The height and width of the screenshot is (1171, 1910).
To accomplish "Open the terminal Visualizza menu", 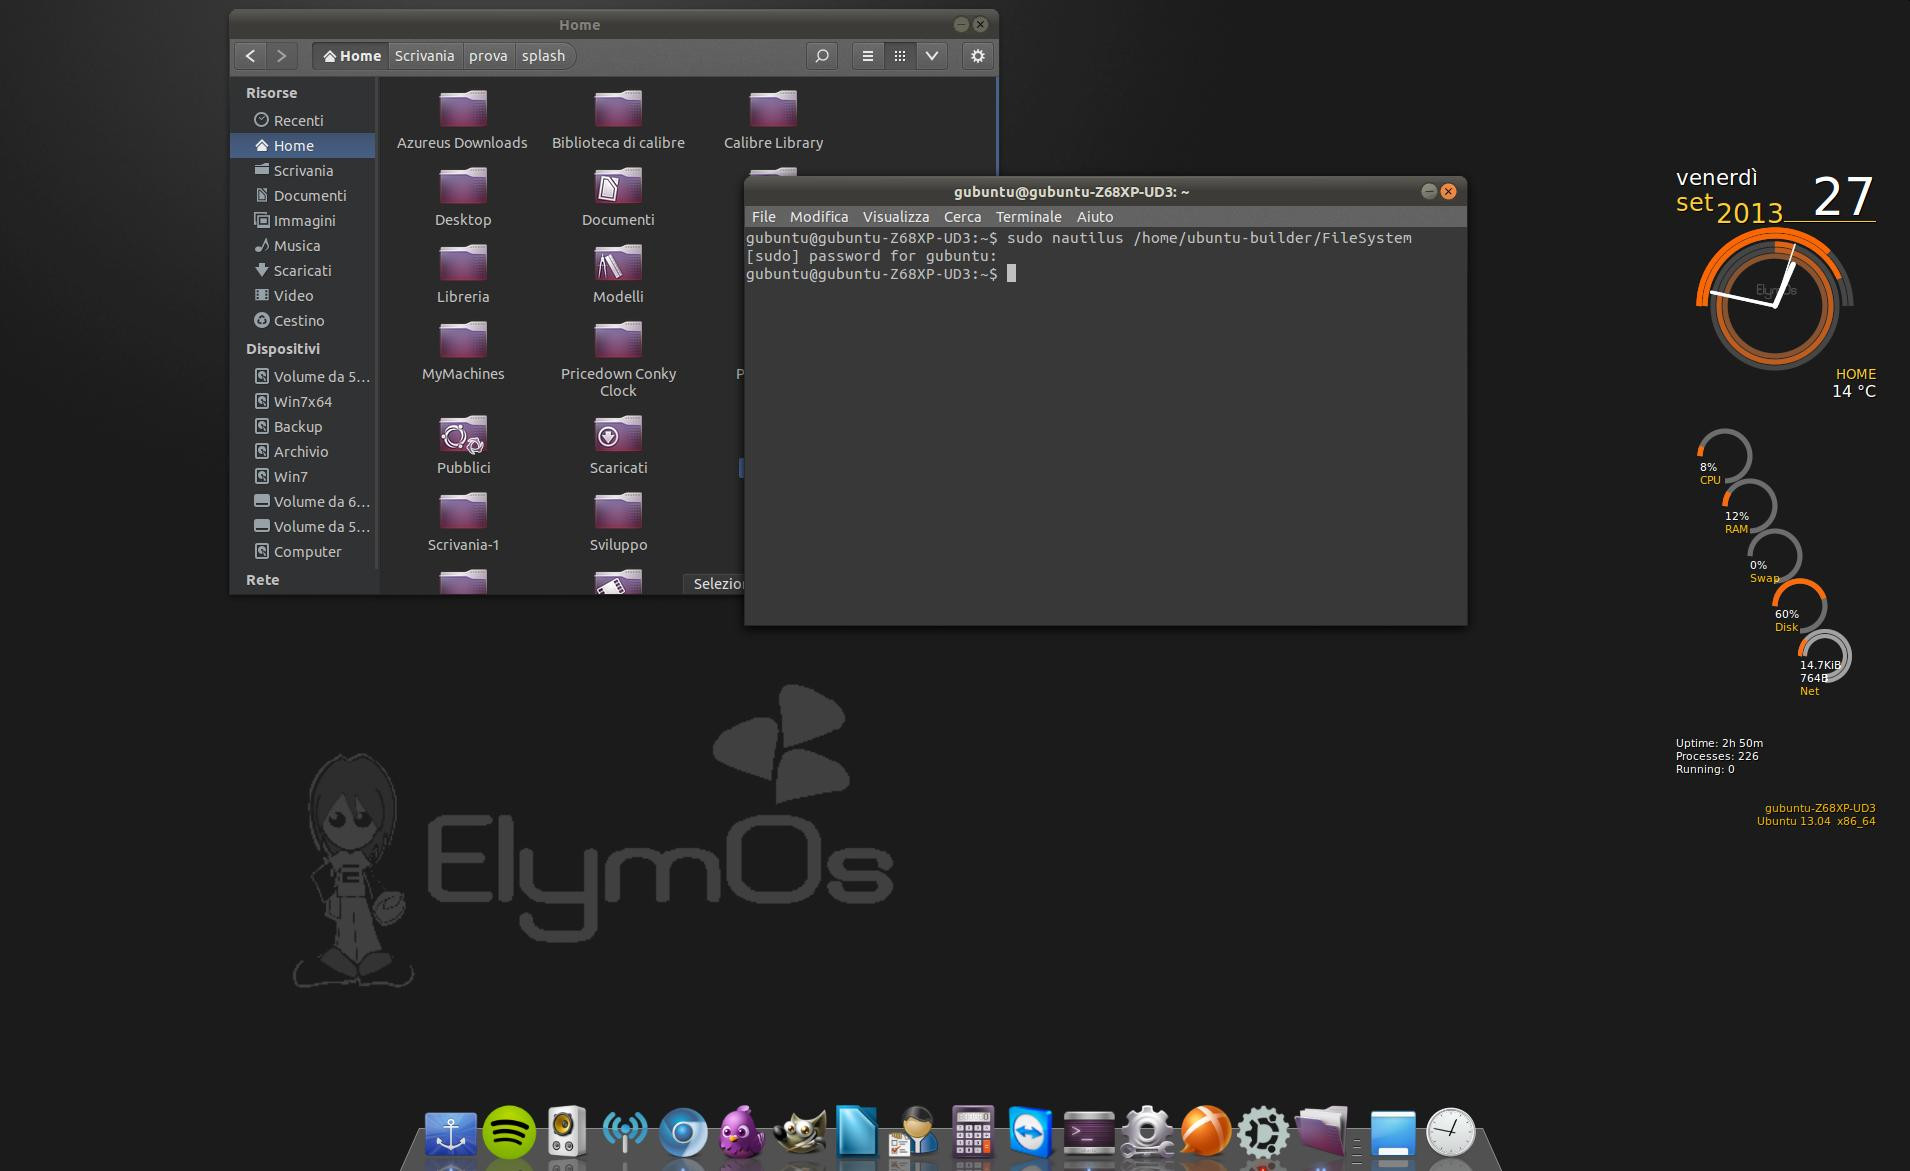I will [896, 216].
